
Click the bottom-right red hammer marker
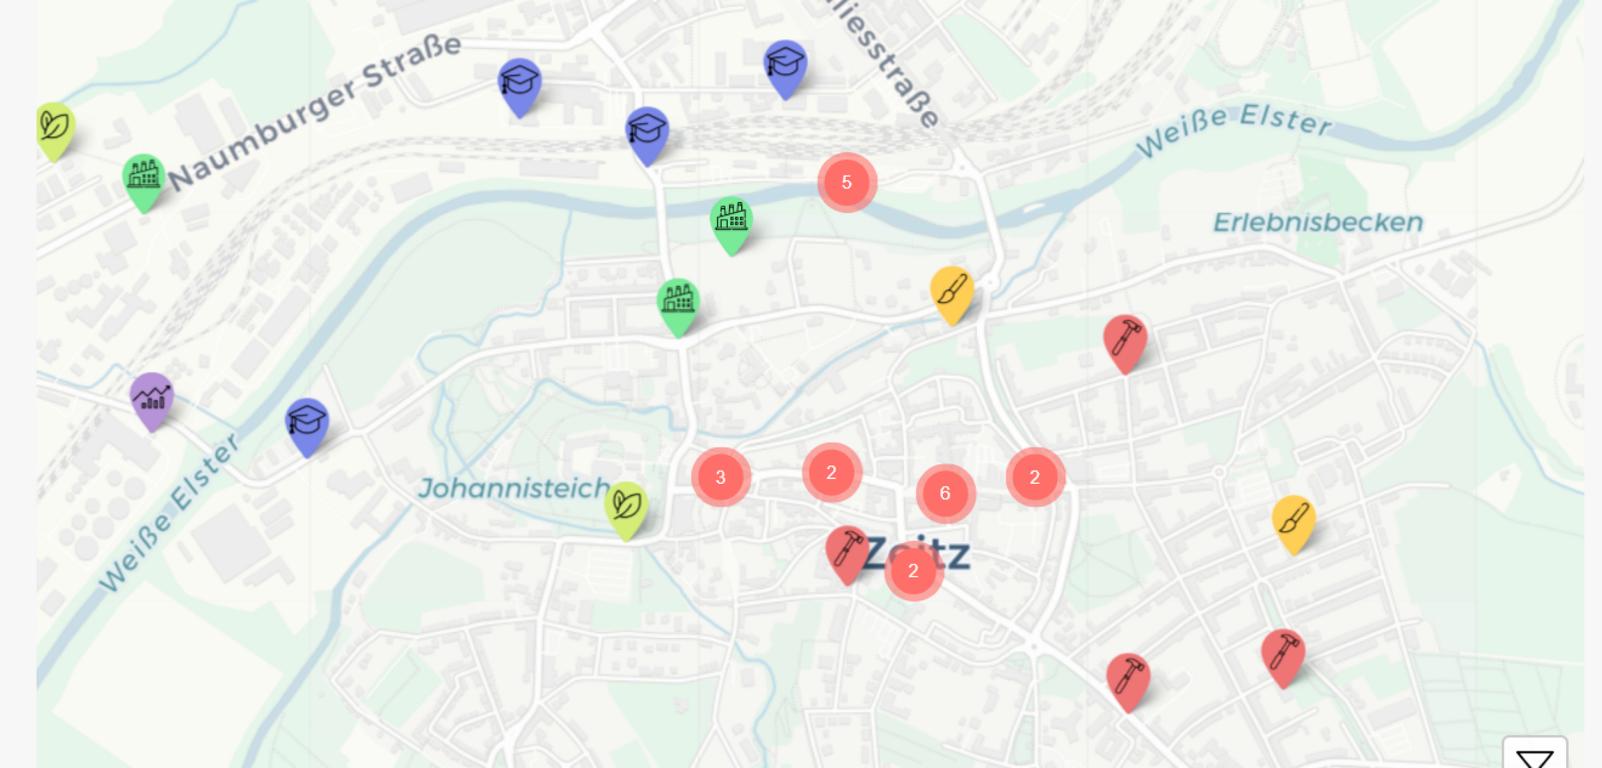[x=1283, y=658]
